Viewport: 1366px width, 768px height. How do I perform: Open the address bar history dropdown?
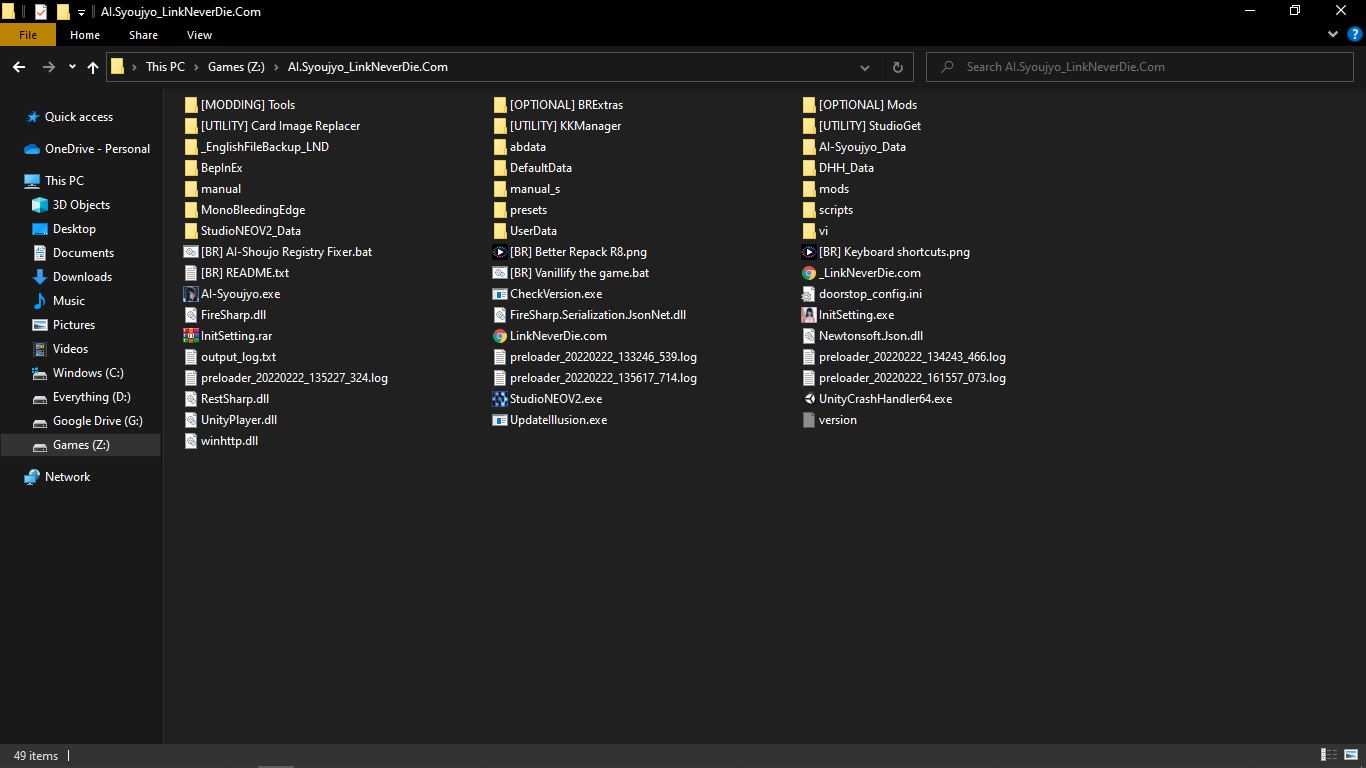tap(864, 67)
